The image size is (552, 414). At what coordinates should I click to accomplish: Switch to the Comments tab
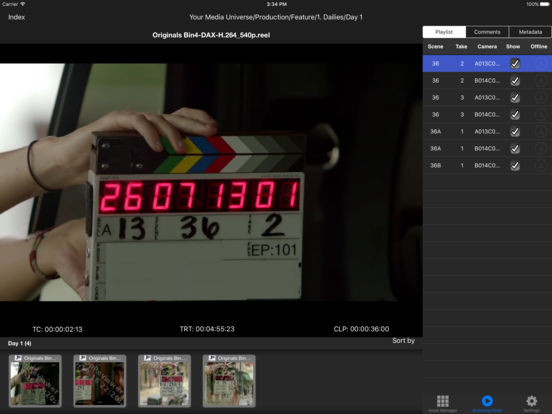(487, 32)
